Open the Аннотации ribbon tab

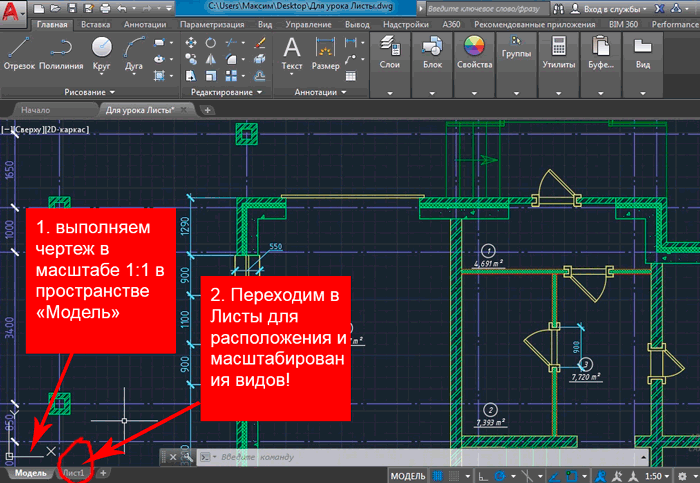click(145, 25)
